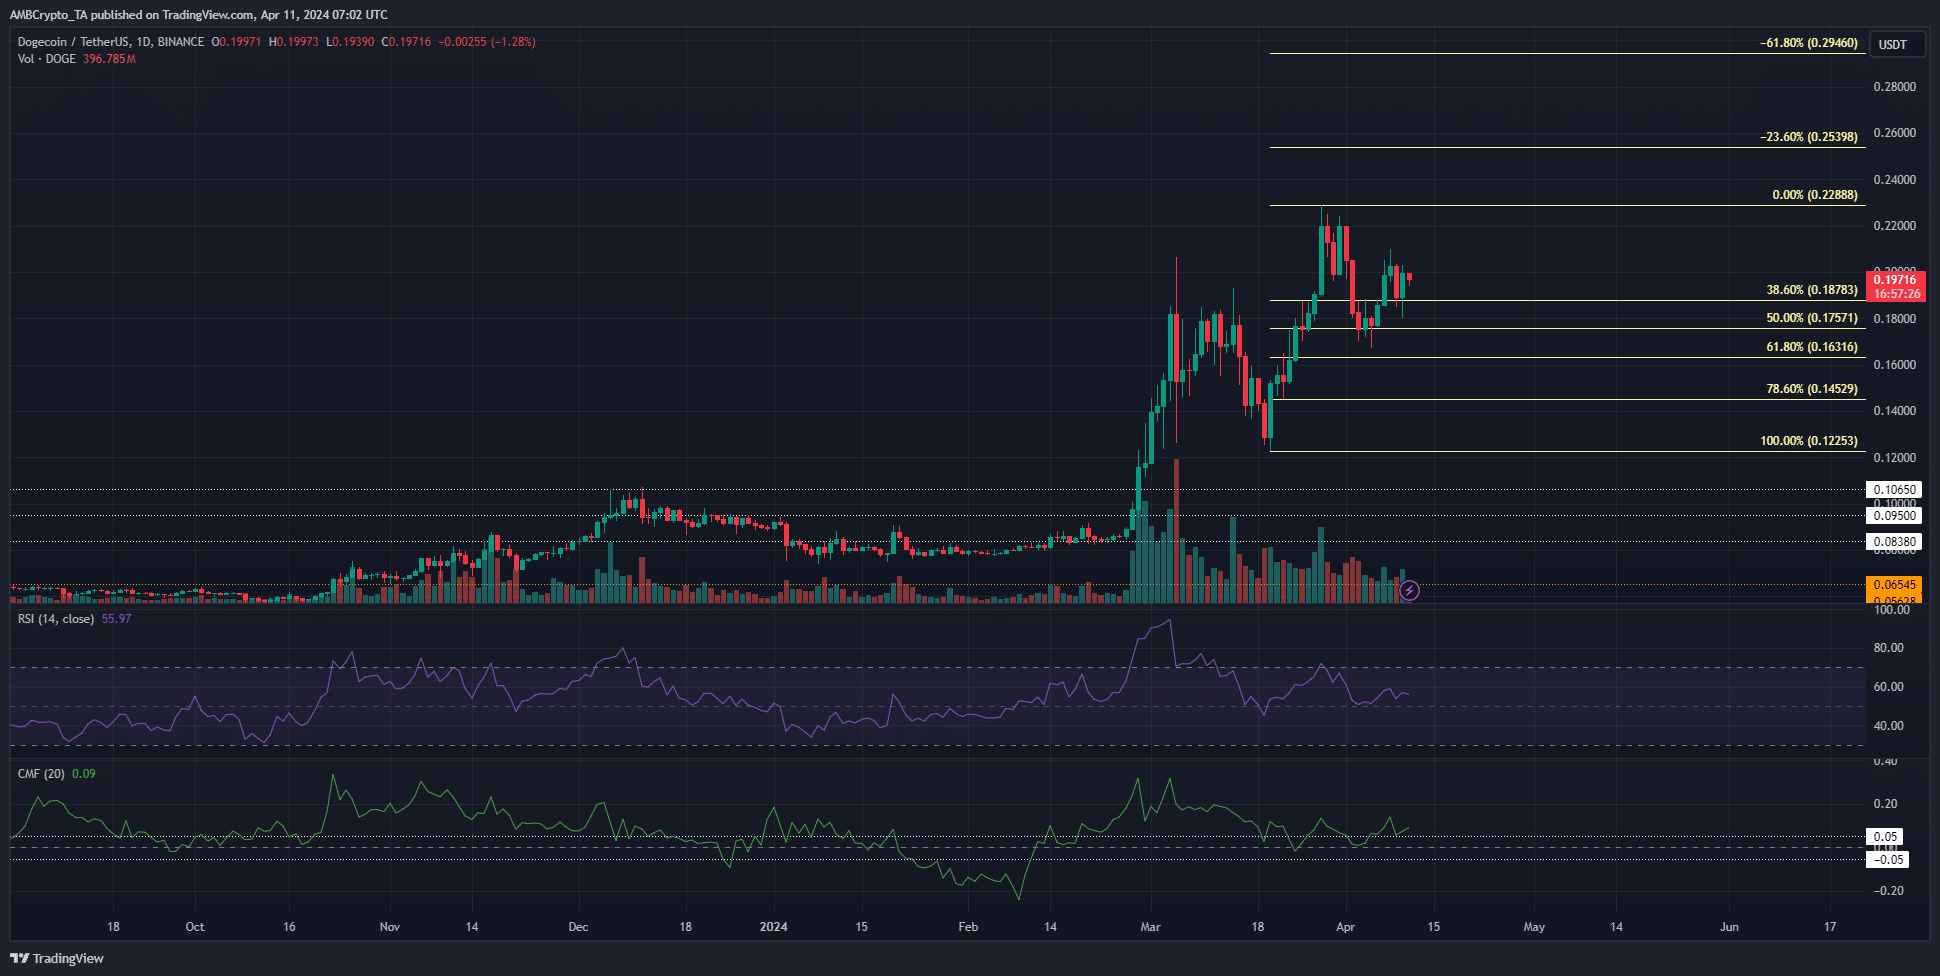This screenshot has width=1940, height=976.
Task: Click the Vol · DOGE indicator legend
Action: (x=46, y=59)
